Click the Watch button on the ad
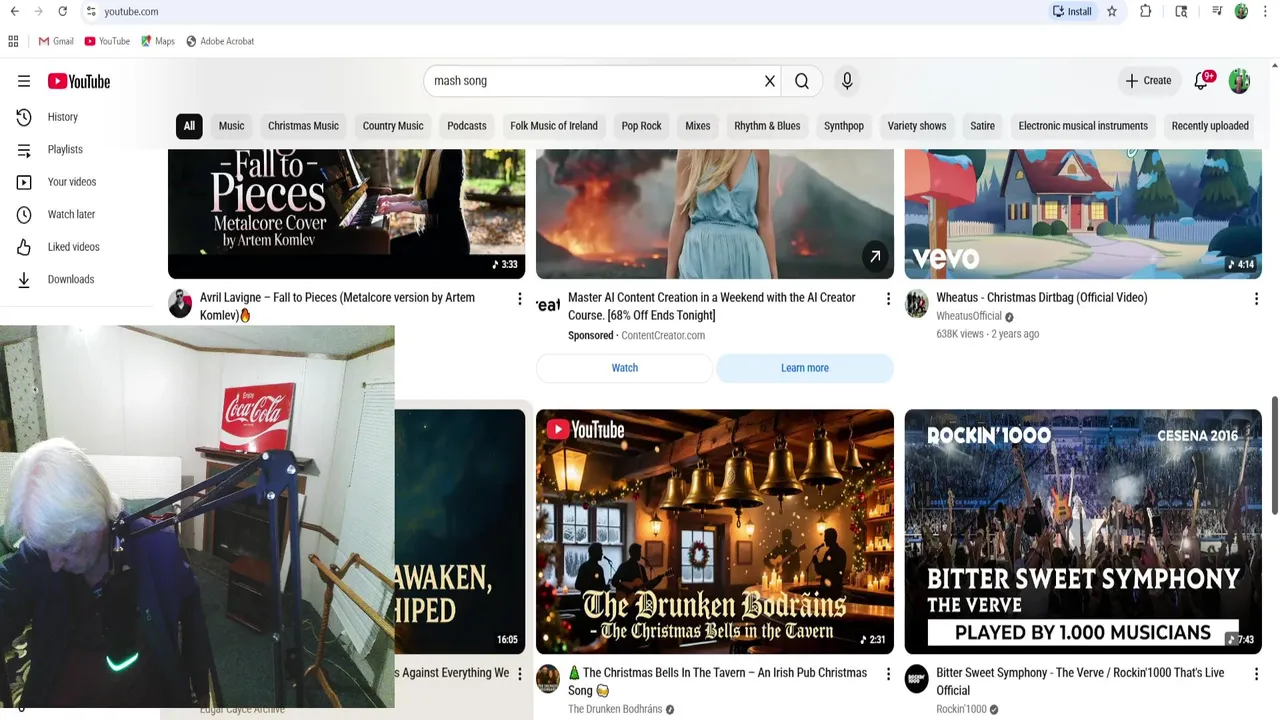Image resolution: width=1280 pixels, height=720 pixels. pyautogui.click(x=625, y=368)
